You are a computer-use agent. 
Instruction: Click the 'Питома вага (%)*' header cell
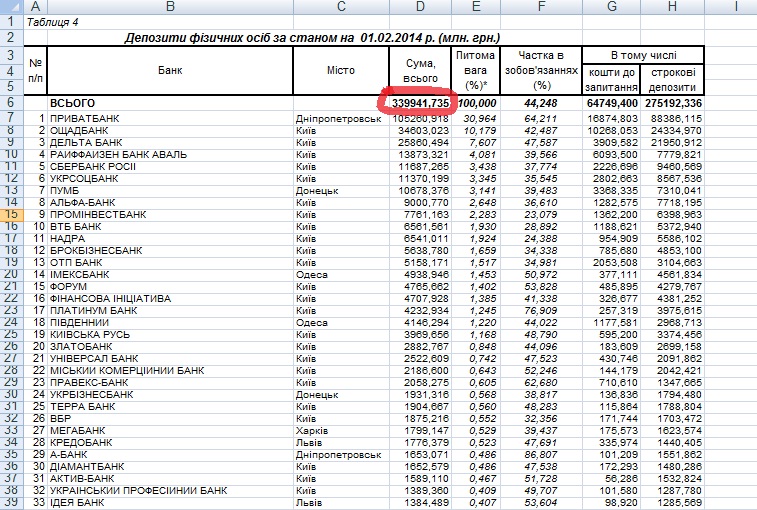pyautogui.click(x=476, y=71)
